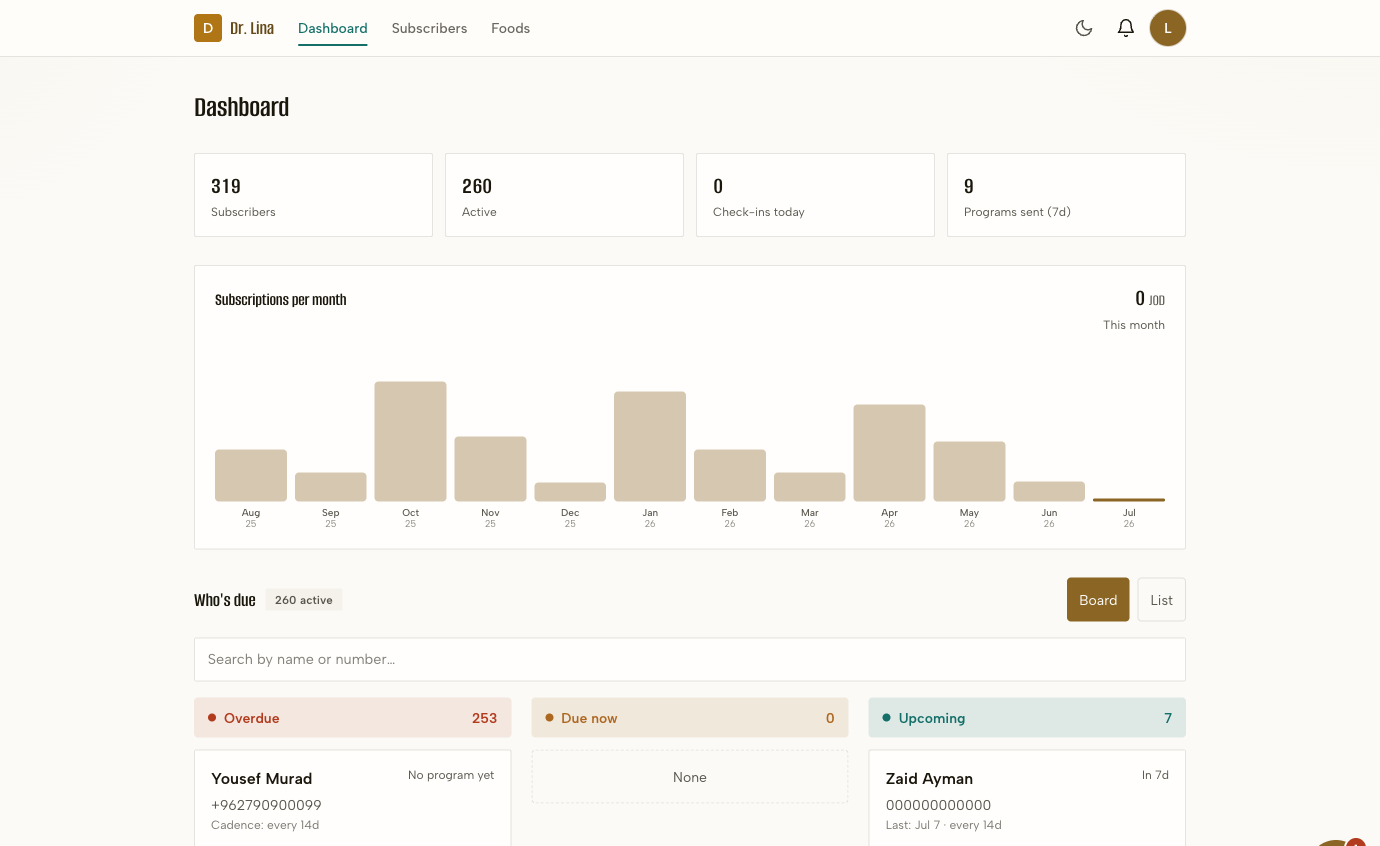The height and width of the screenshot is (846, 1380).
Task: Click the 319 Subscribers stat card
Action: pos(313,195)
